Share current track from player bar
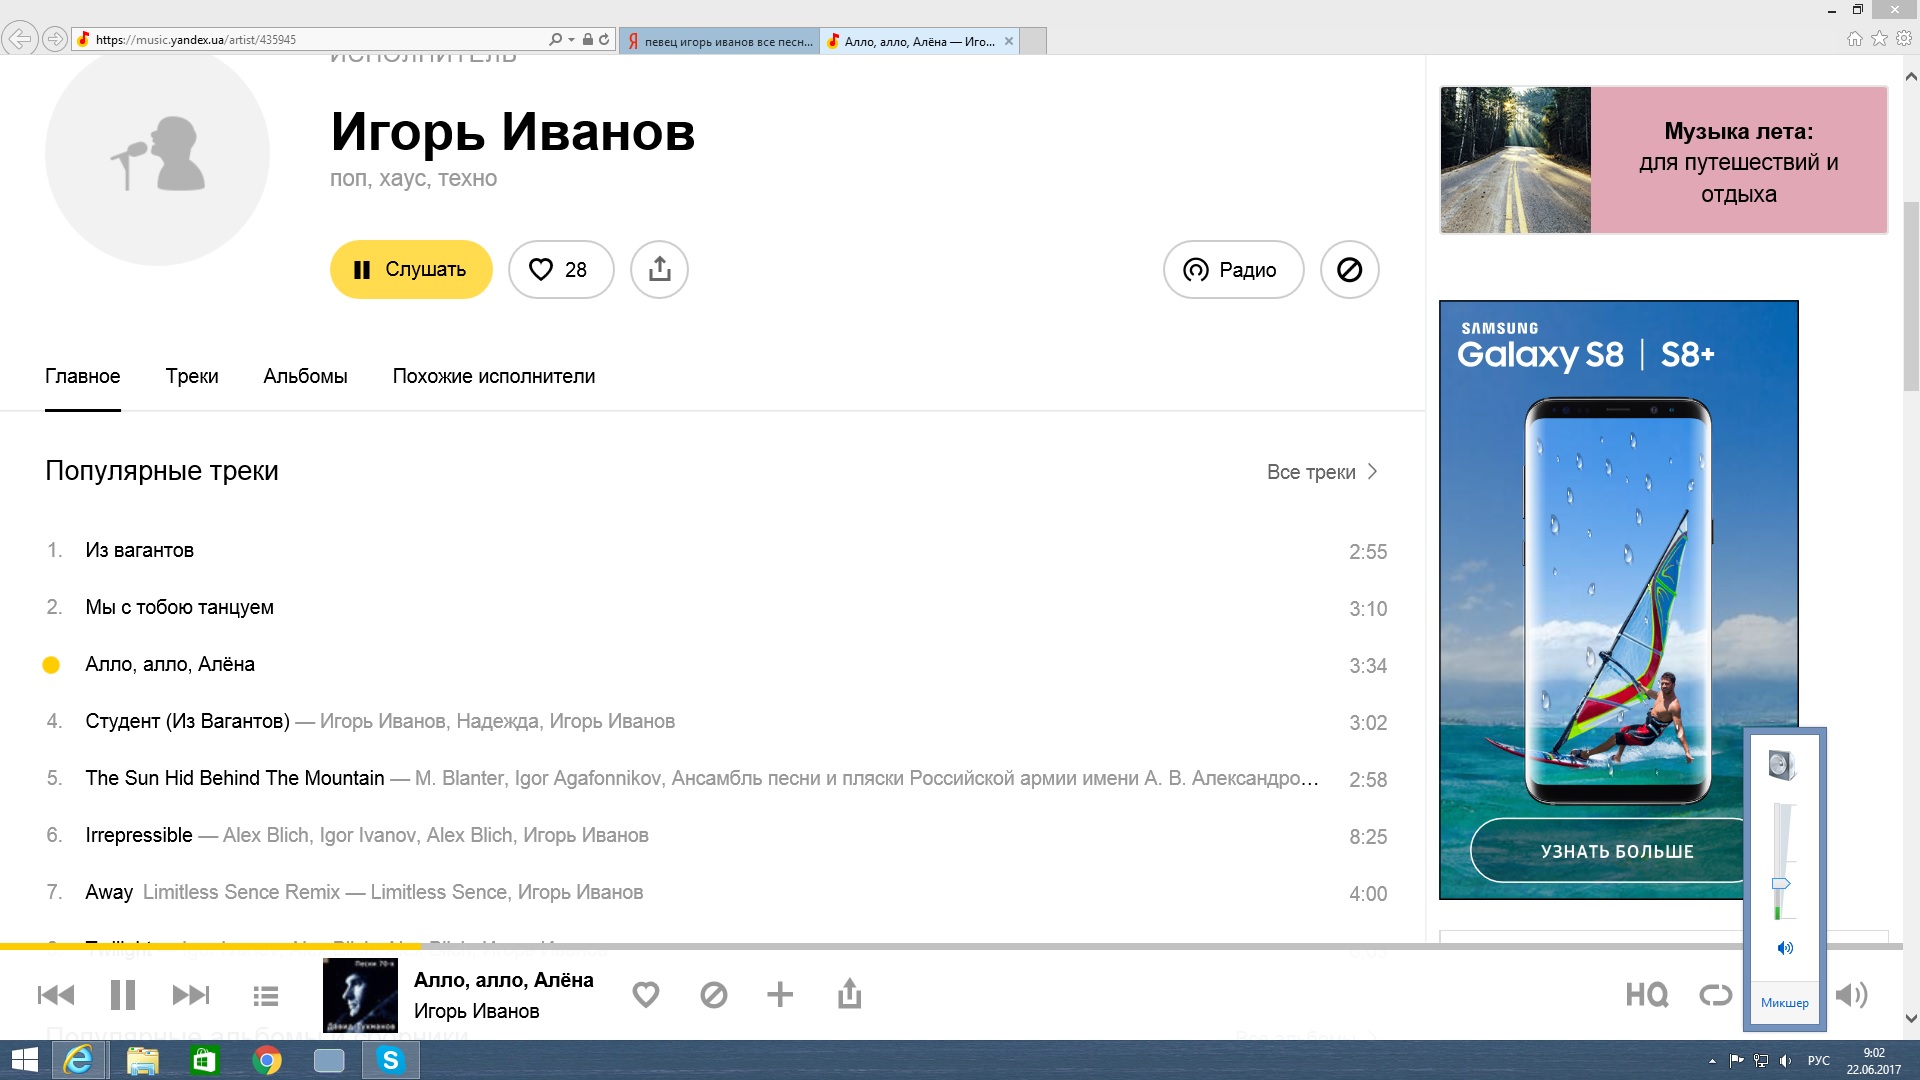Viewport: 1920px width, 1080px height. (849, 994)
